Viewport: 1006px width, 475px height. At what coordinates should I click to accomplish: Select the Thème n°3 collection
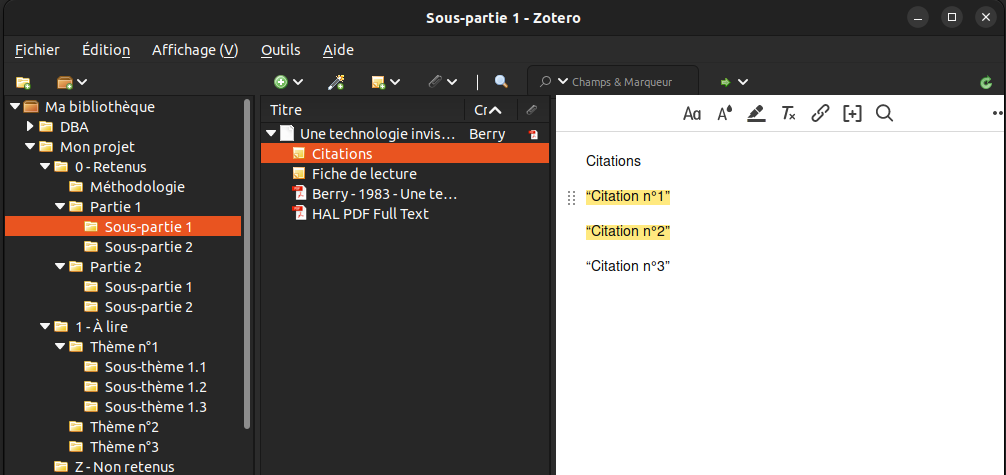point(124,447)
